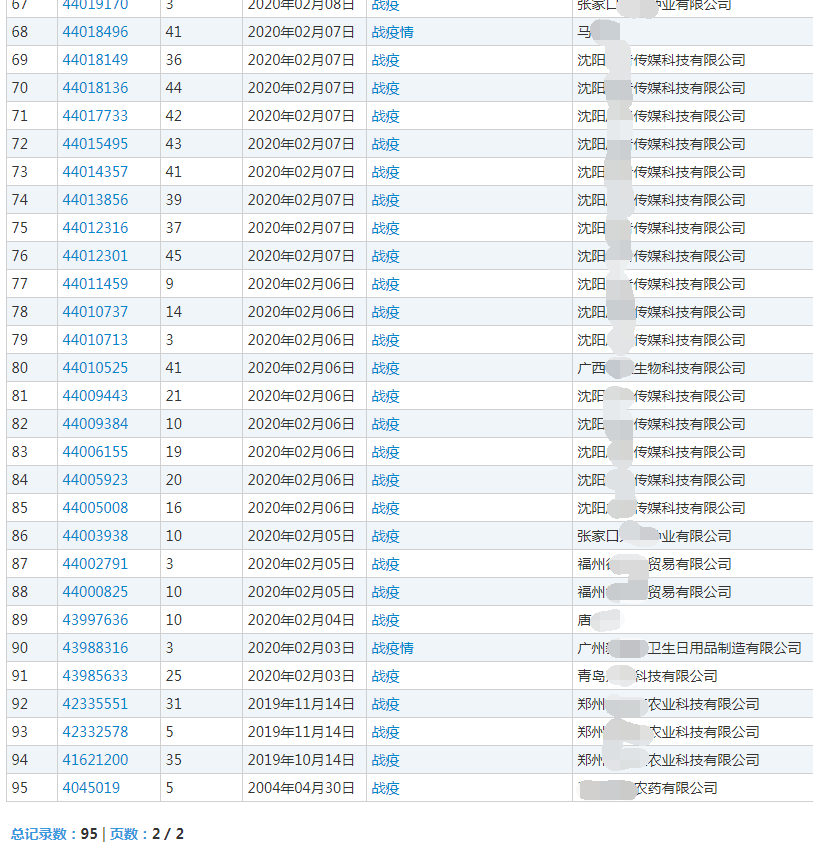View record 44005008
813x848 pixels.
click(x=95, y=508)
